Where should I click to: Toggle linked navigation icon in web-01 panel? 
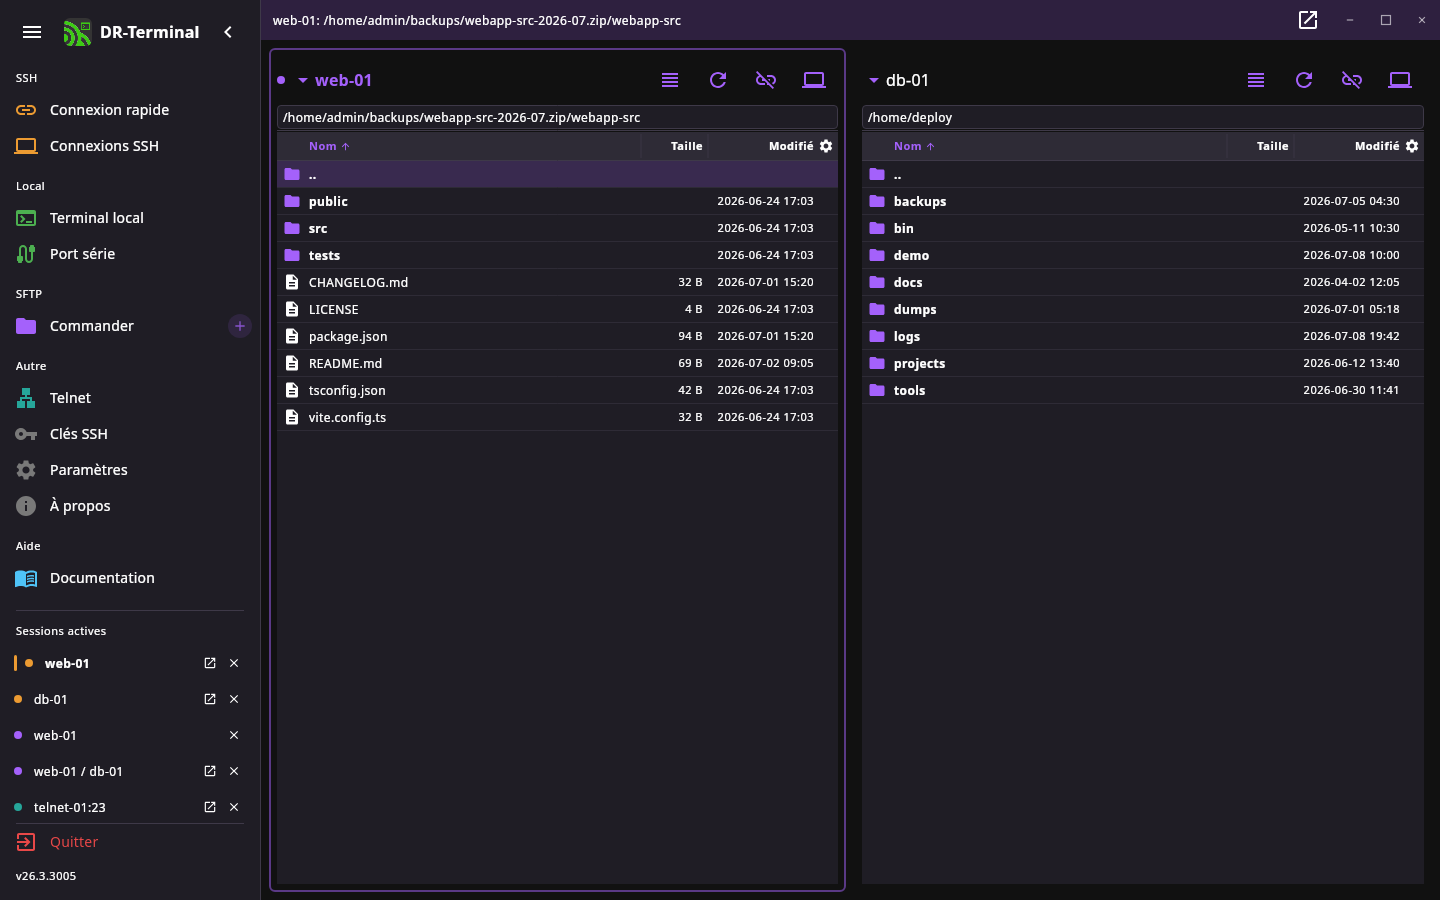tap(766, 80)
